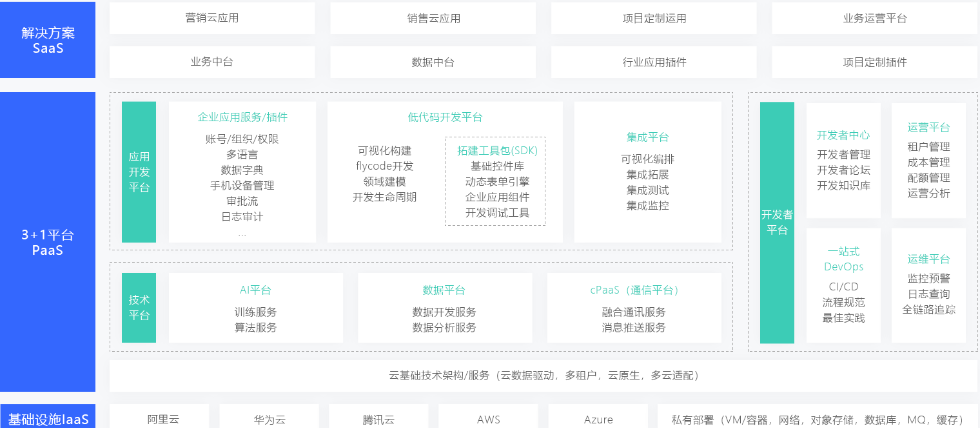Click the AI平台 heading
Viewport: 980px width, 428px height.
[x=255, y=290]
